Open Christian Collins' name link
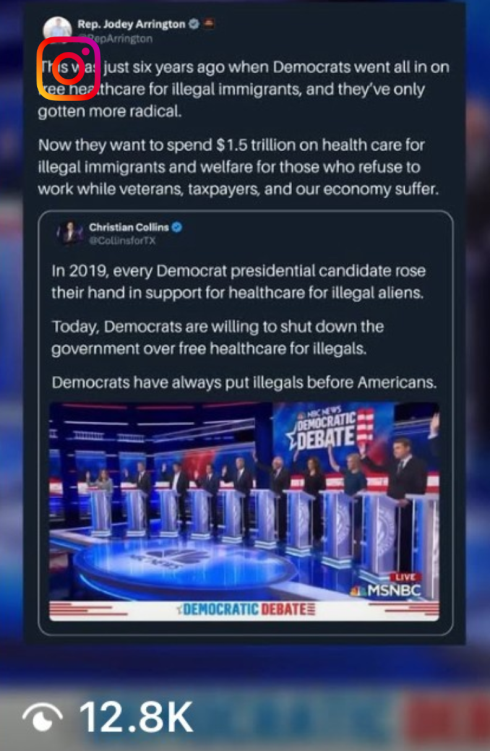490x751 pixels. (x=129, y=227)
